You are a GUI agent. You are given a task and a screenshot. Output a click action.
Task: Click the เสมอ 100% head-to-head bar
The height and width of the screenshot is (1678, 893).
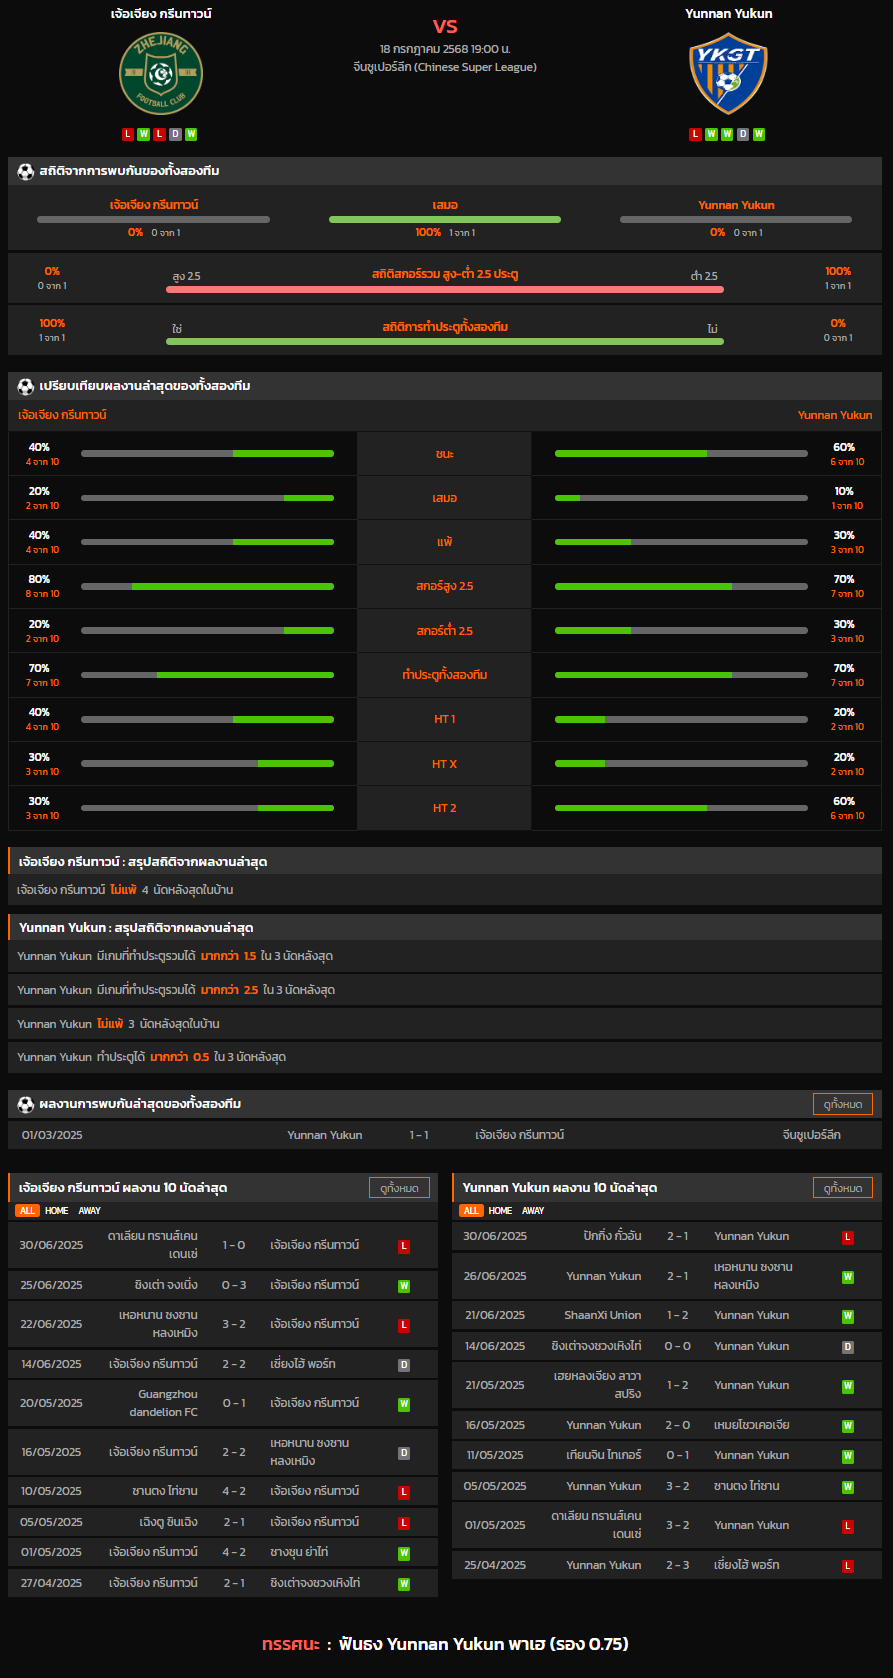(445, 219)
